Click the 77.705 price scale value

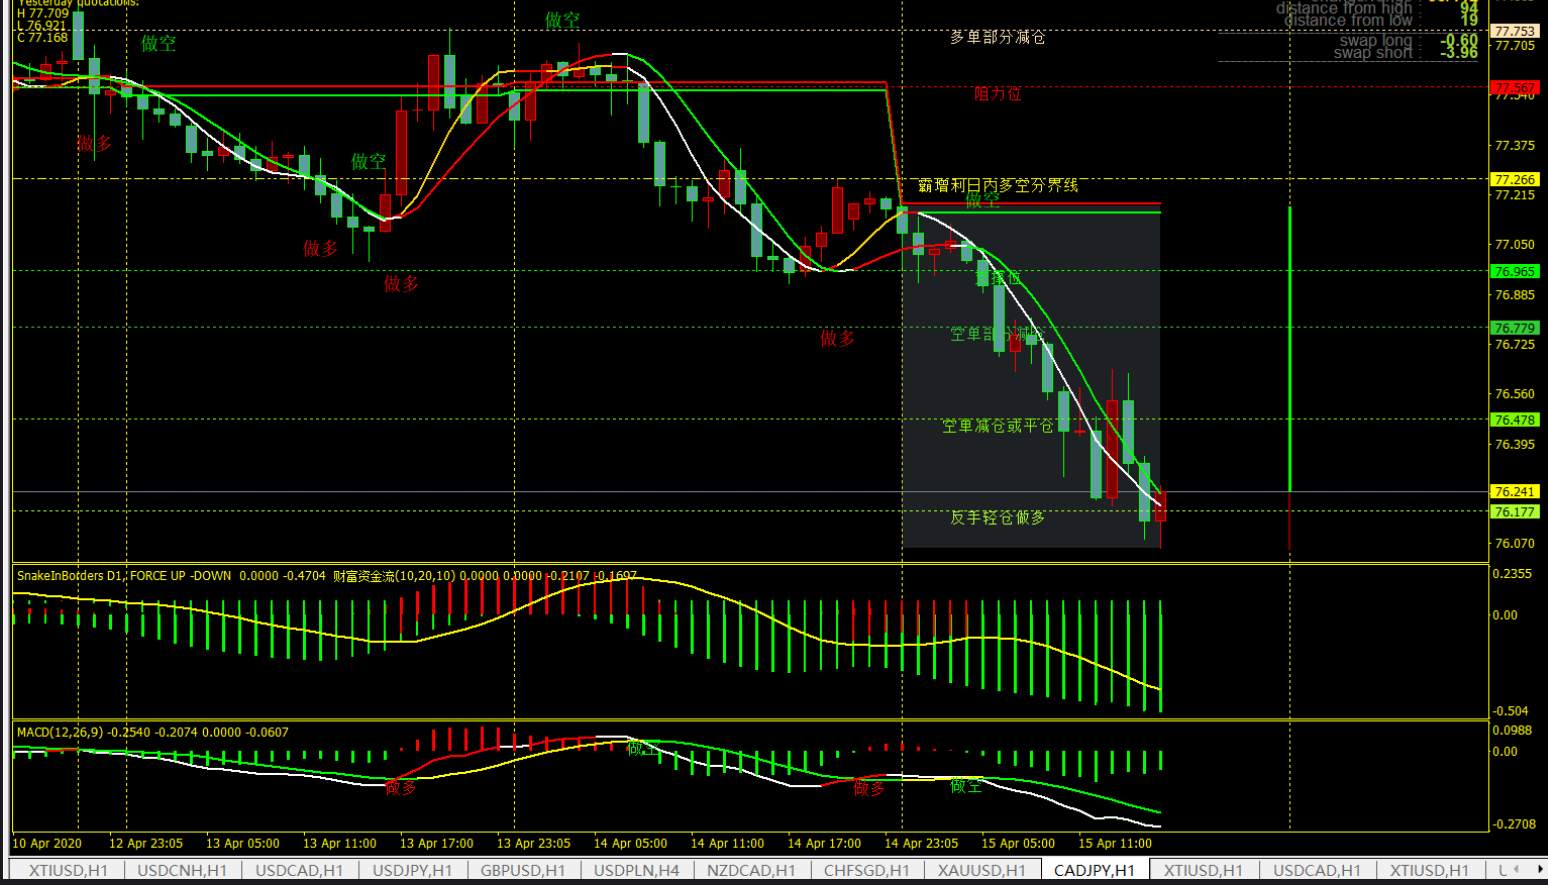coord(1514,46)
